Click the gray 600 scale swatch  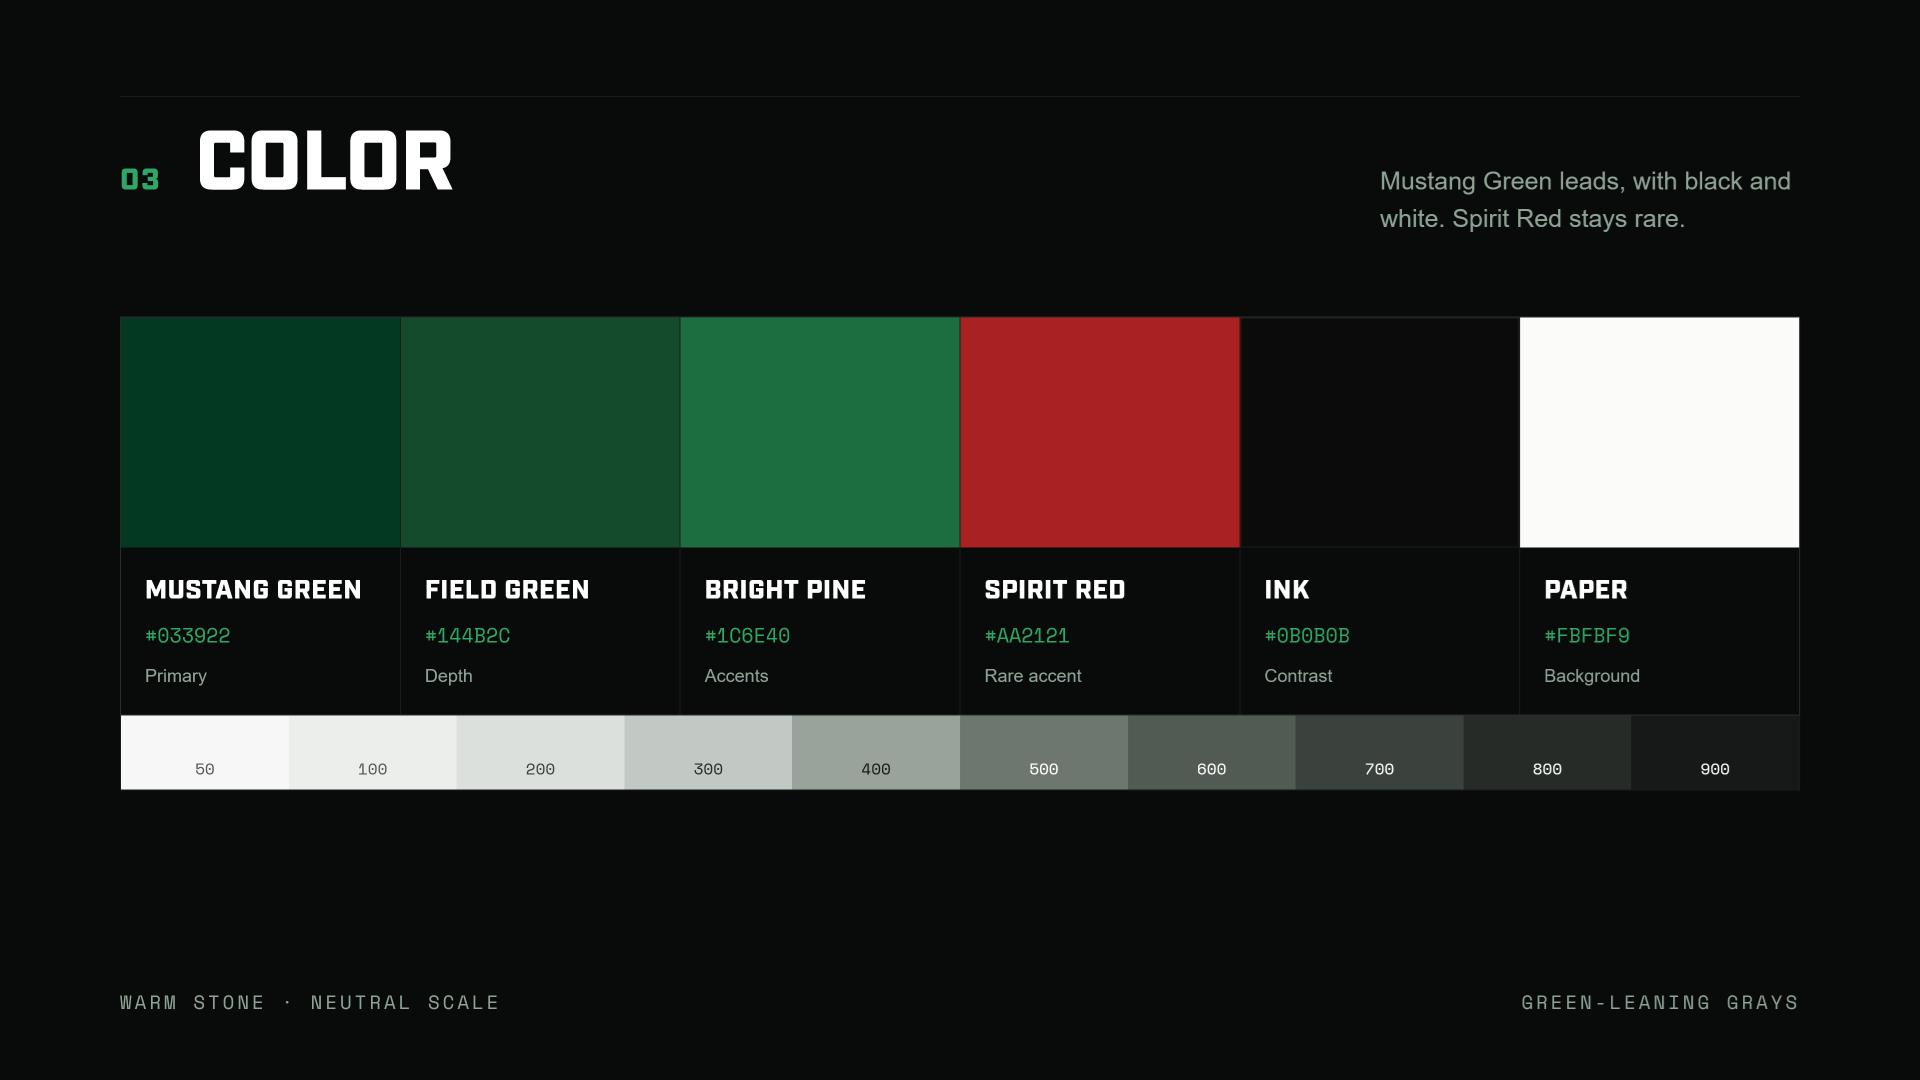1212,752
